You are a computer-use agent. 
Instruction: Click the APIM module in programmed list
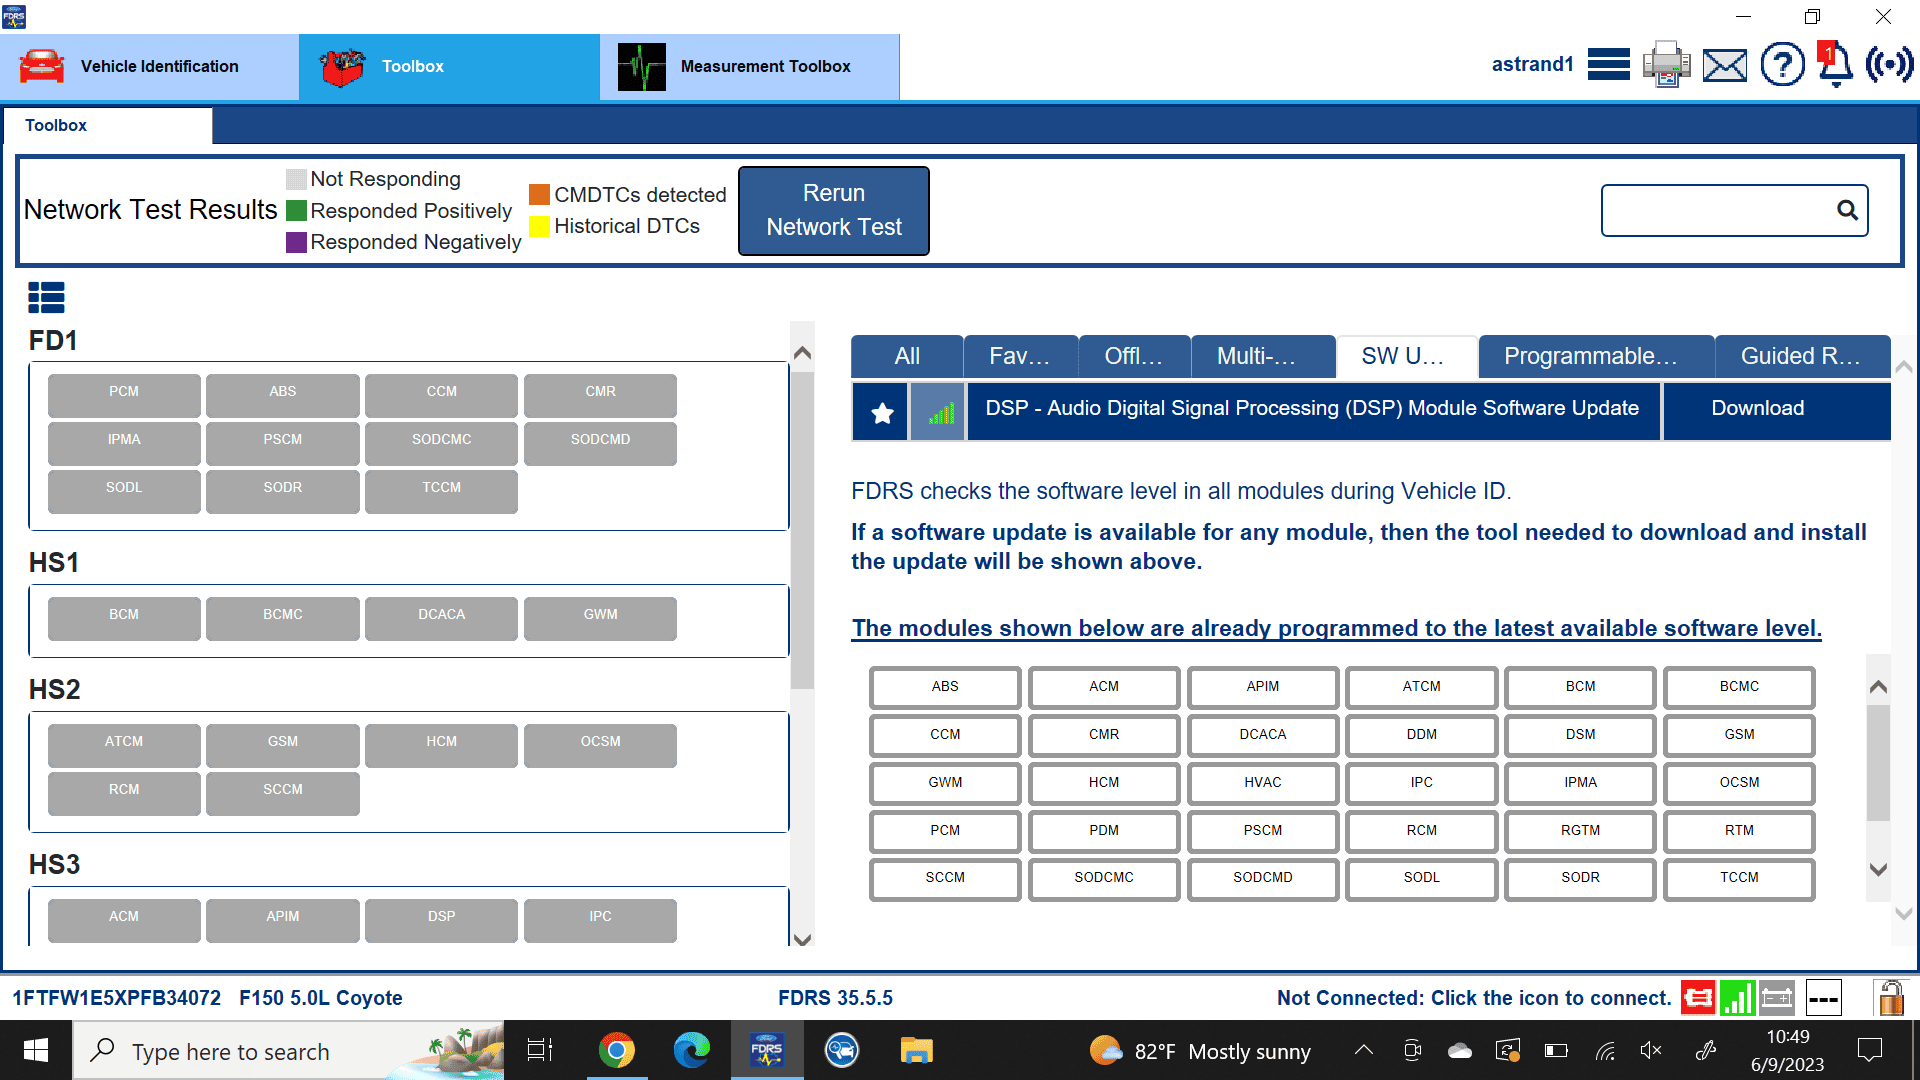(1263, 687)
